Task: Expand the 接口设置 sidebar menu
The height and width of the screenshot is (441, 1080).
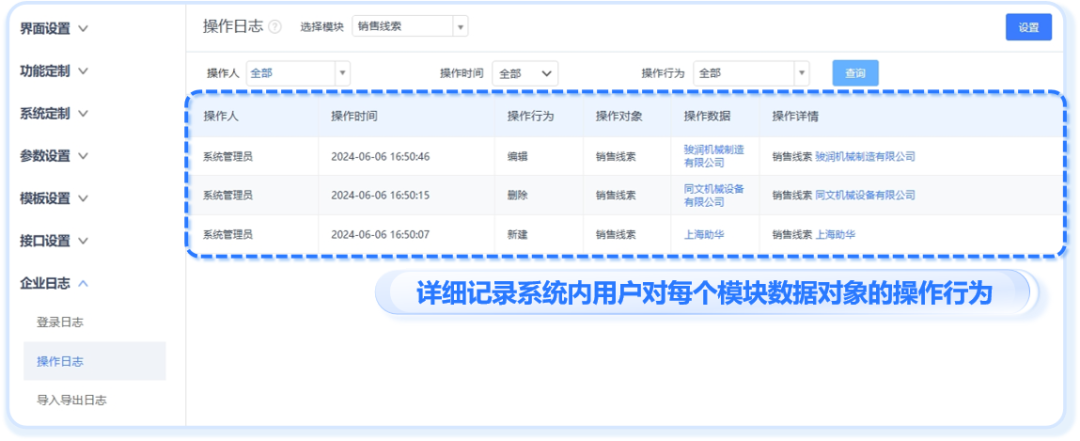Action: [54, 241]
